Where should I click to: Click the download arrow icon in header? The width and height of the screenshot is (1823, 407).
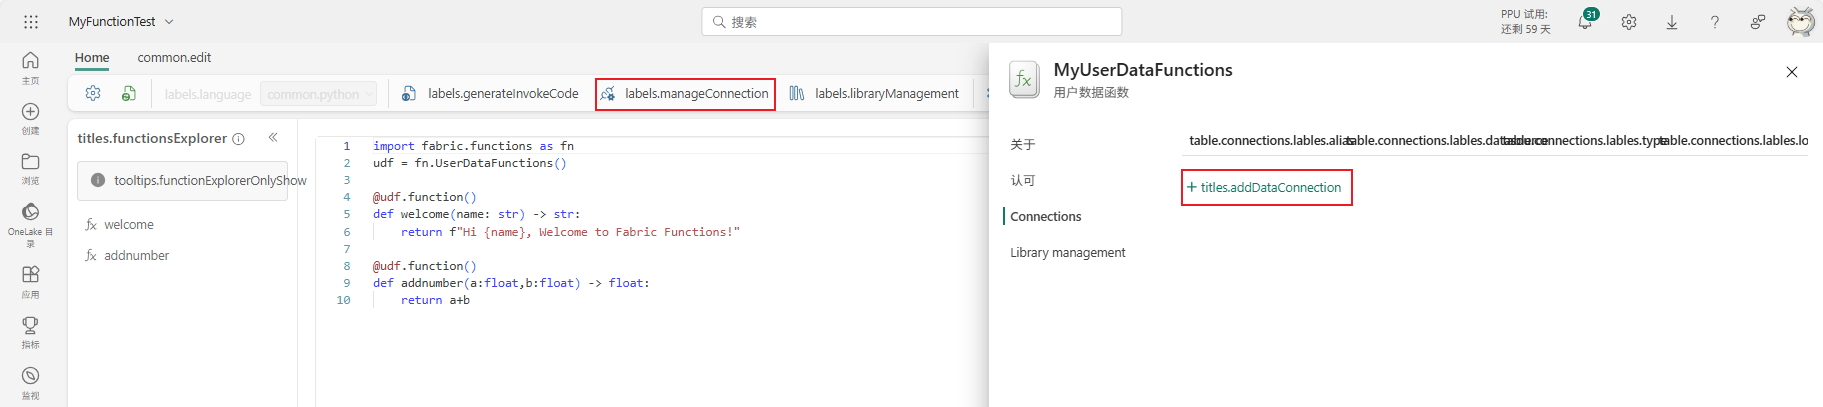1671,22
